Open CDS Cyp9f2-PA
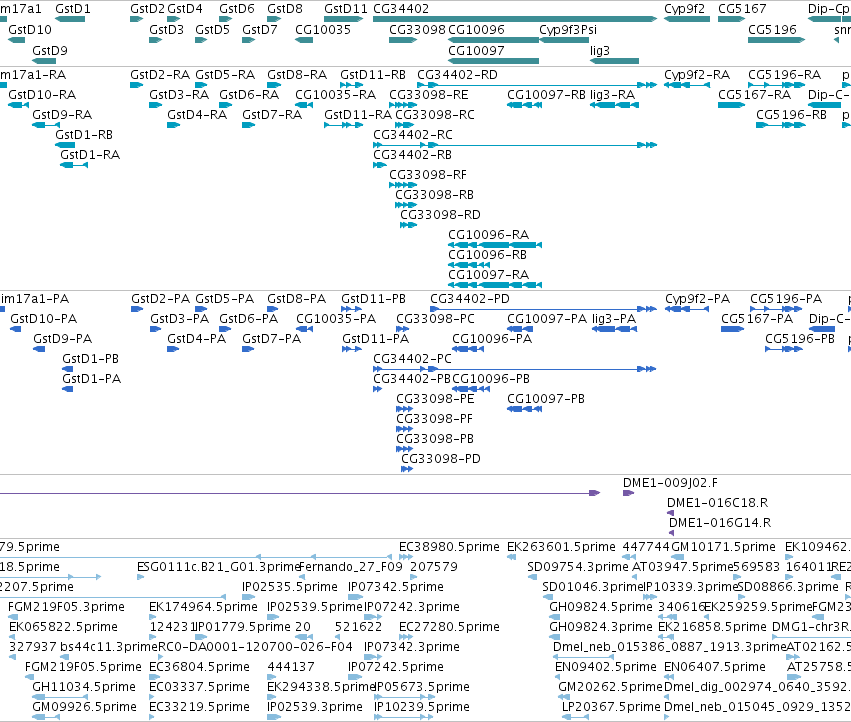 [697, 299]
